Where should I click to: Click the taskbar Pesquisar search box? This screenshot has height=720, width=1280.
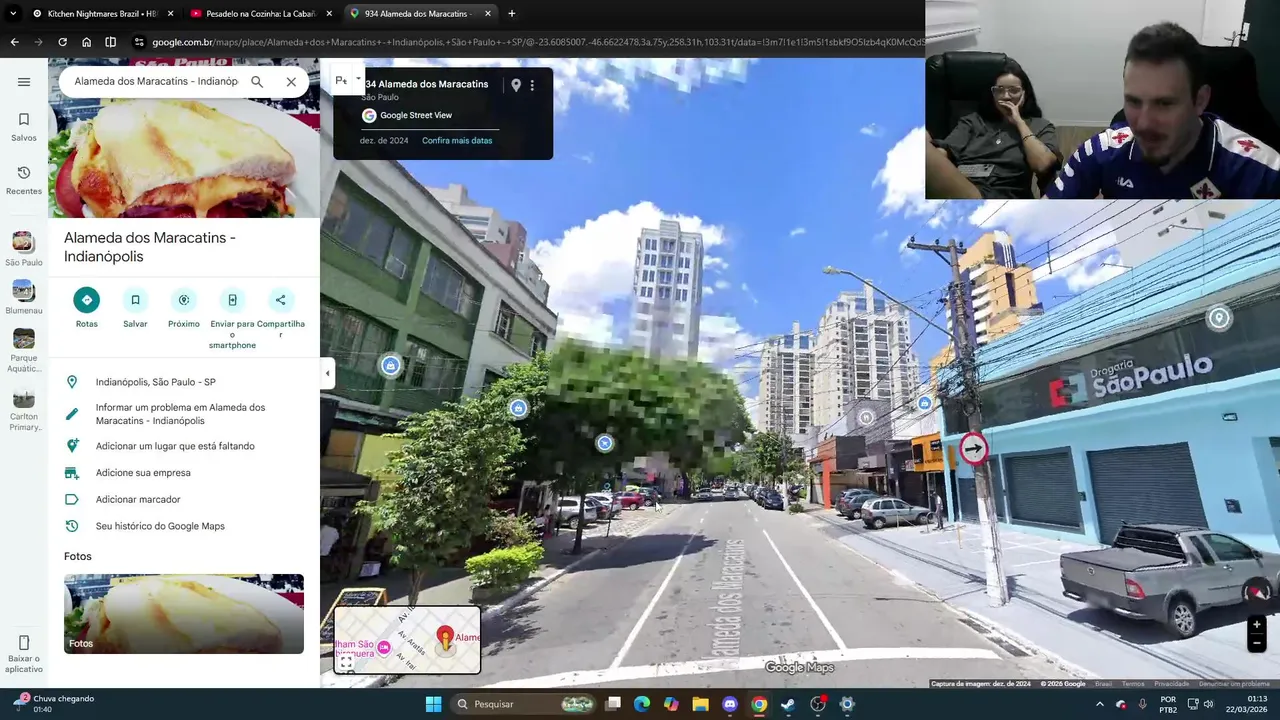[x=524, y=704]
